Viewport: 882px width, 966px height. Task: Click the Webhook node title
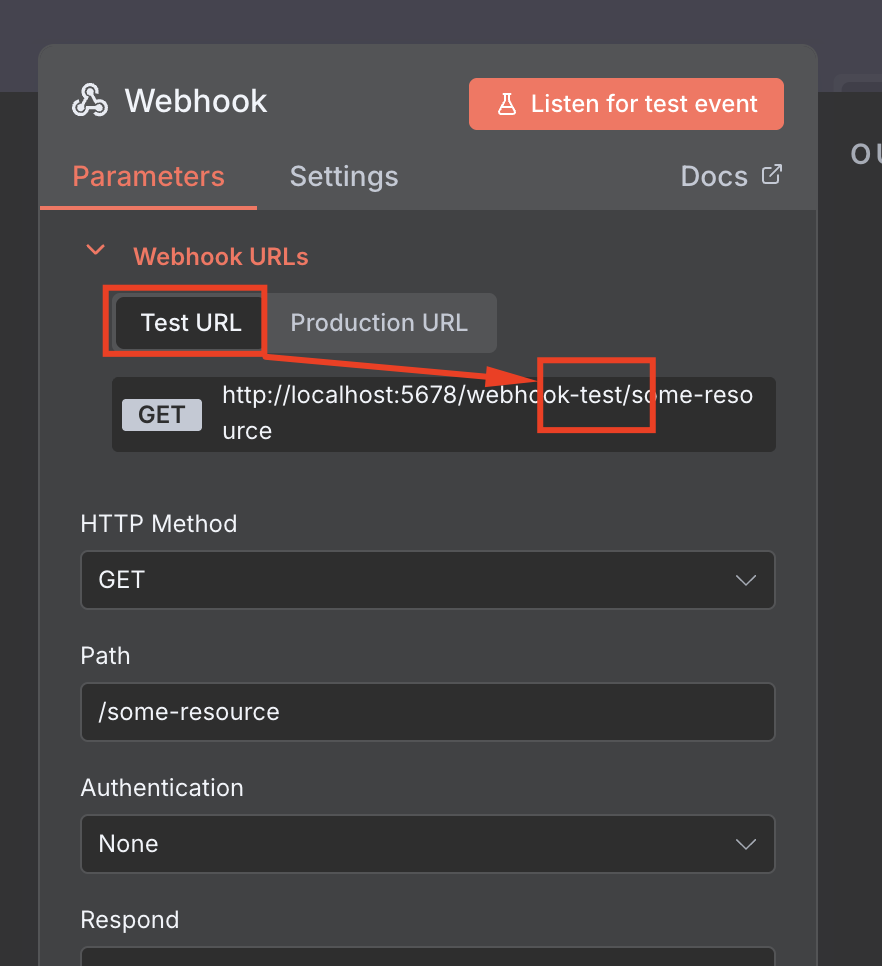pyautogui.click(x=196, y=101)
